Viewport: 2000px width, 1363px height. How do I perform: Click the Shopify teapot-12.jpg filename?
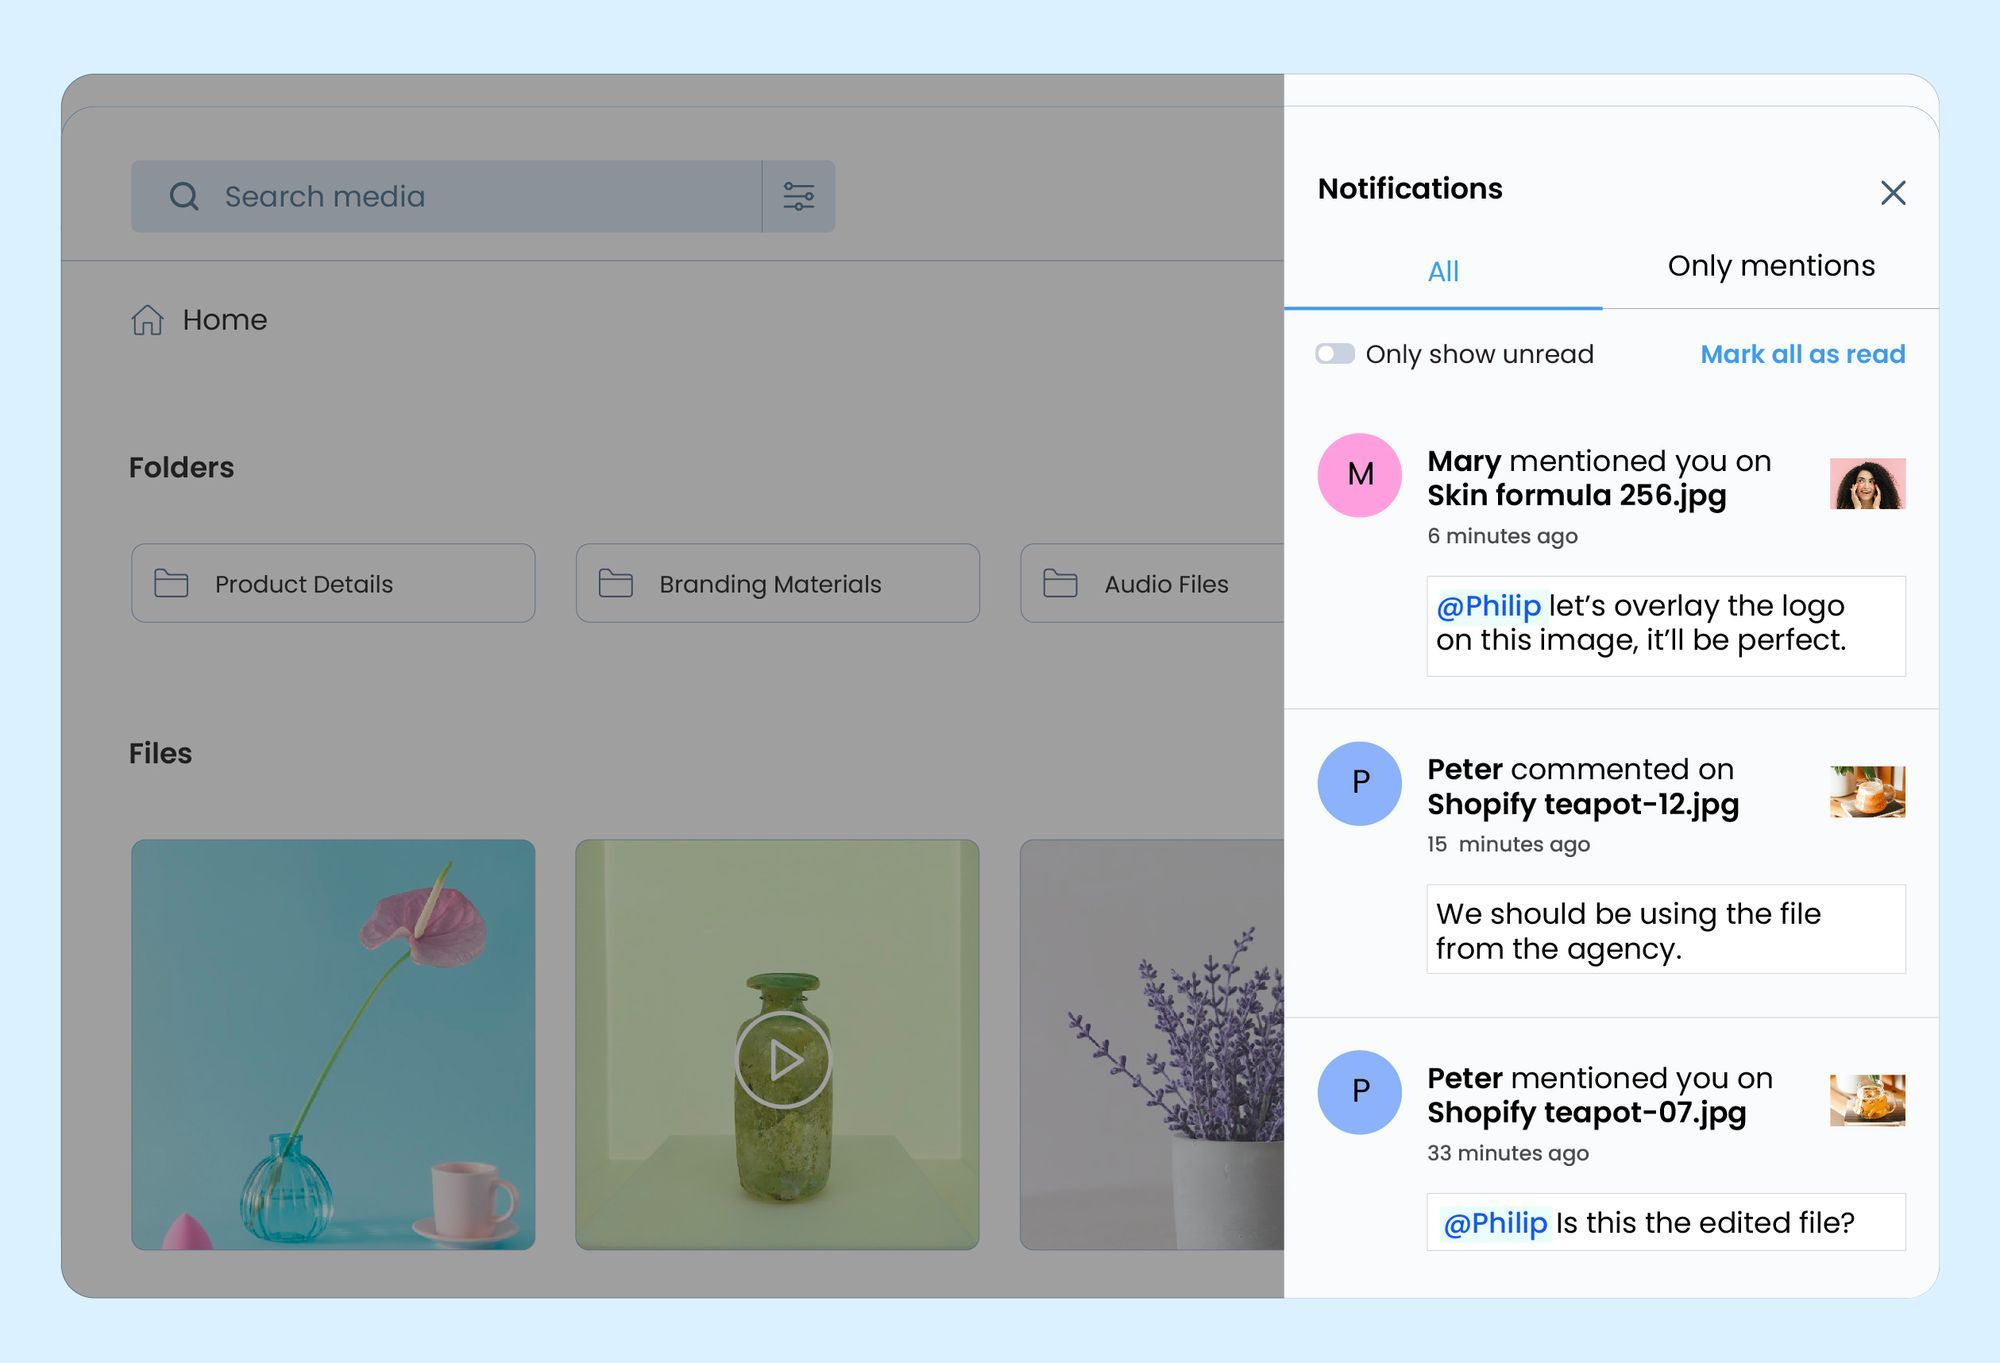point(1583,804)
